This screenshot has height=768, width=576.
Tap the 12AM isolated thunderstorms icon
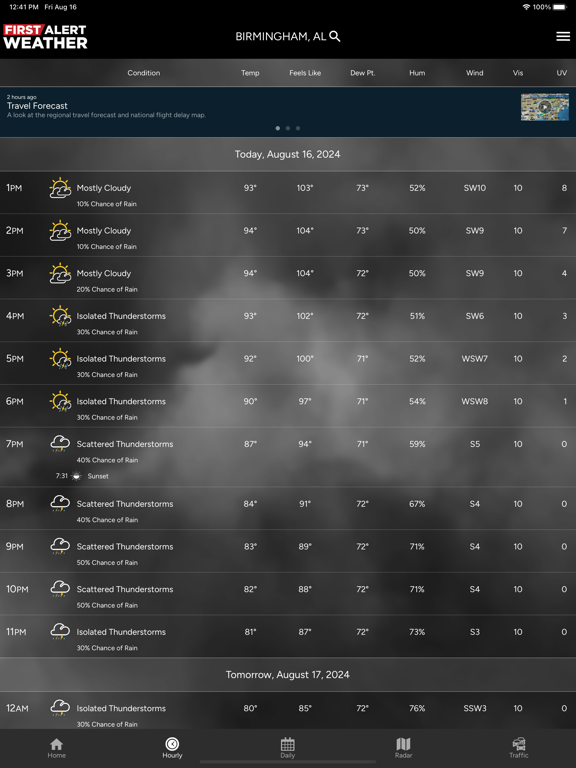60,708
